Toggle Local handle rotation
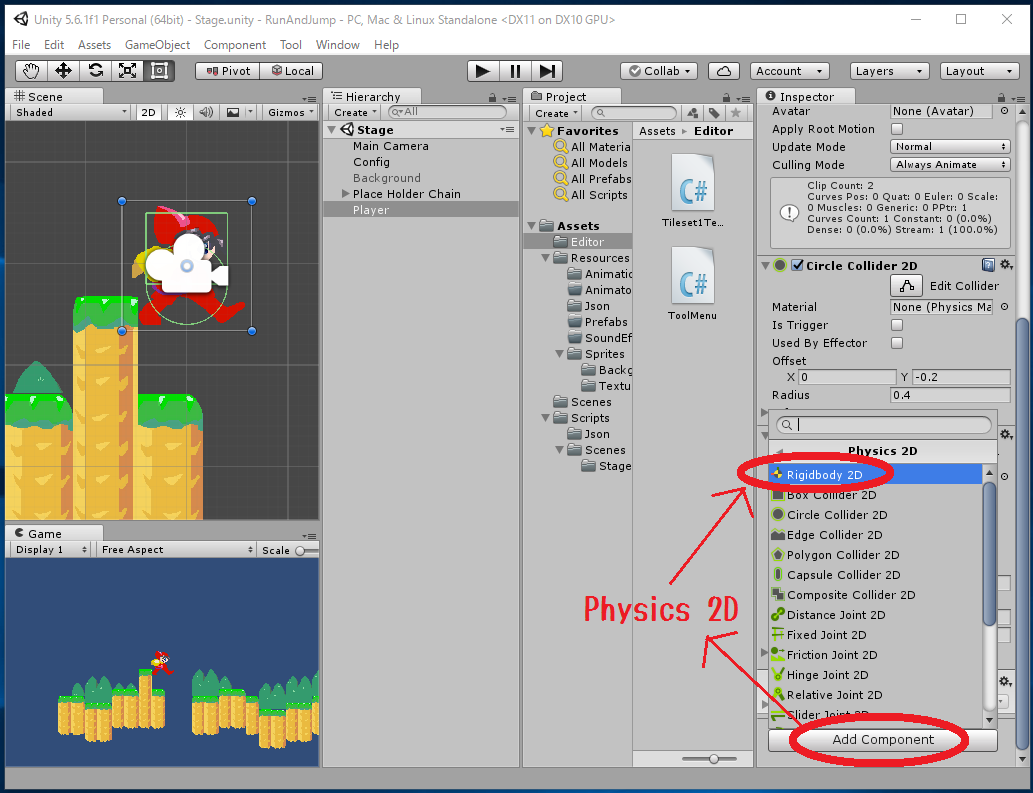This screenshot has width=1033, height=793. 293,70
